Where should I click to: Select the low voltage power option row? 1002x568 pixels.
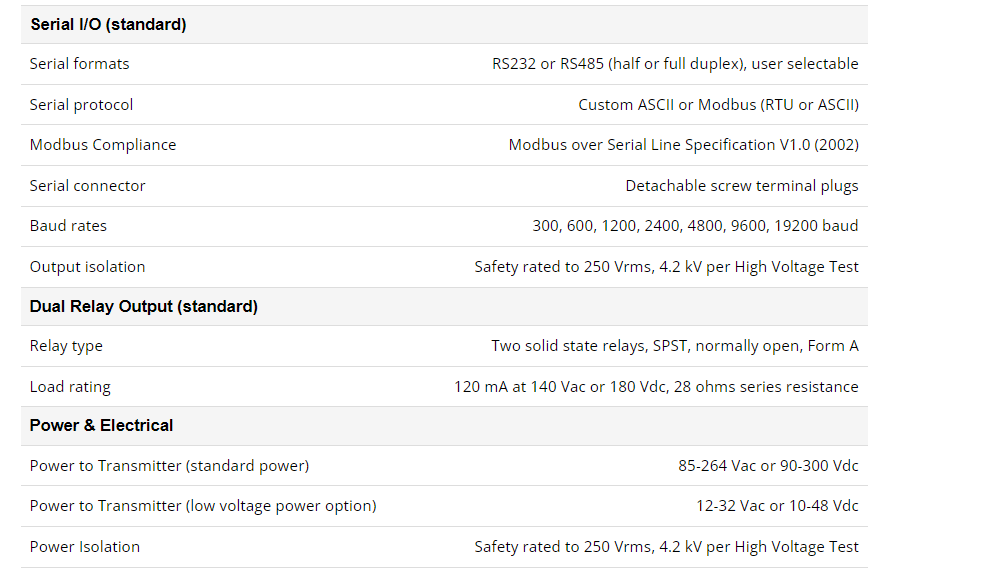pyautogui.click(x=444, y=506)
